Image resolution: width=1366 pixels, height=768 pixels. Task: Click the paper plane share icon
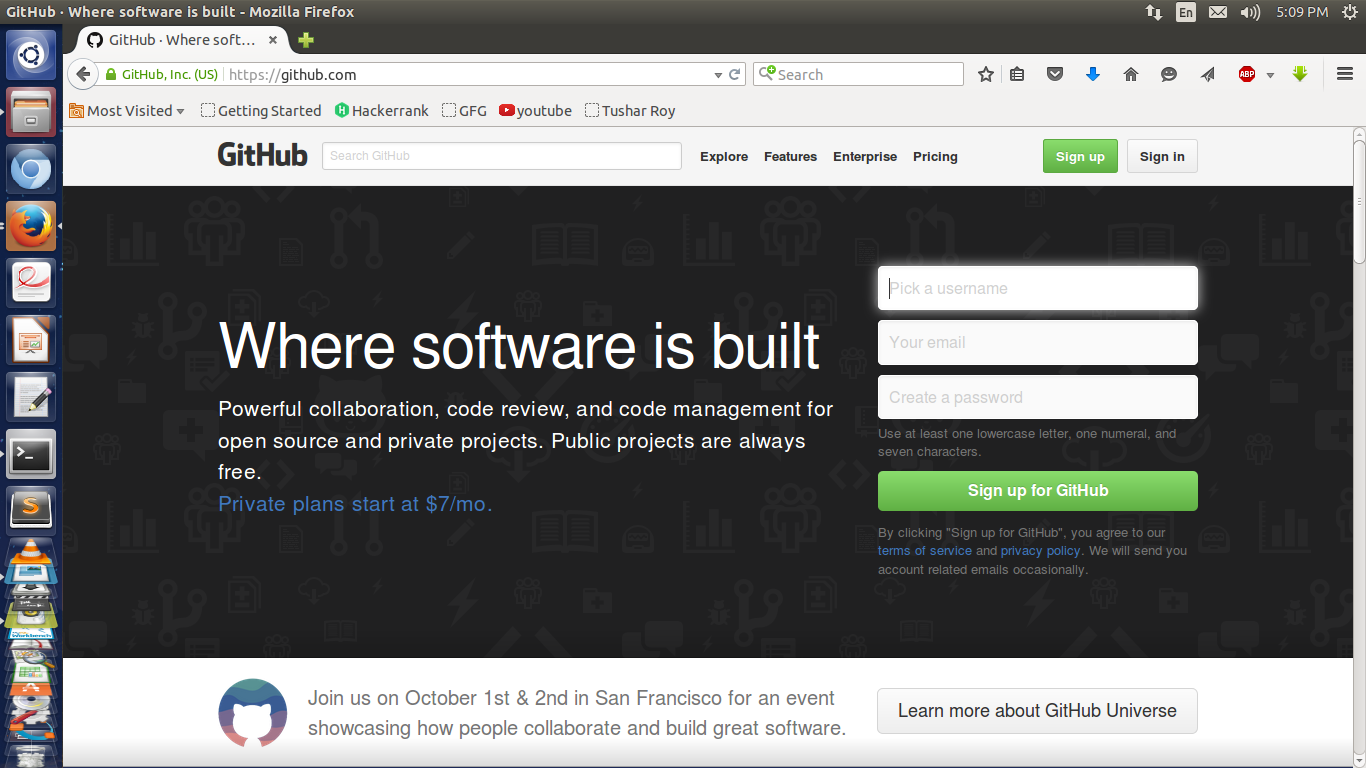(x=1208, y=74)
